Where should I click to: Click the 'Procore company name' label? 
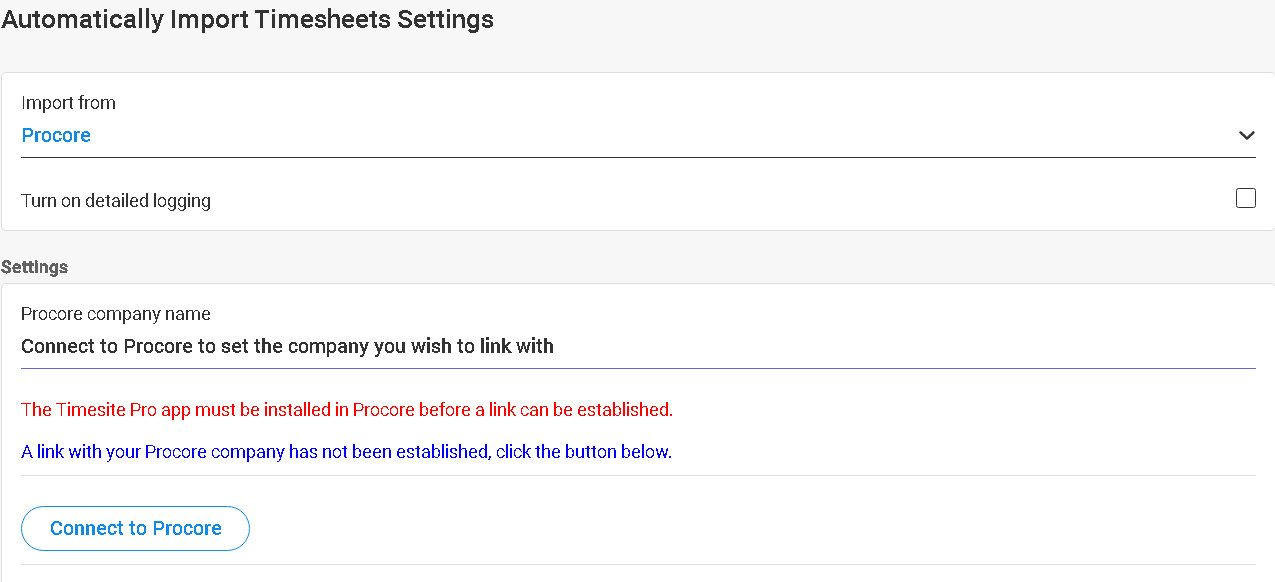(116, 314)
